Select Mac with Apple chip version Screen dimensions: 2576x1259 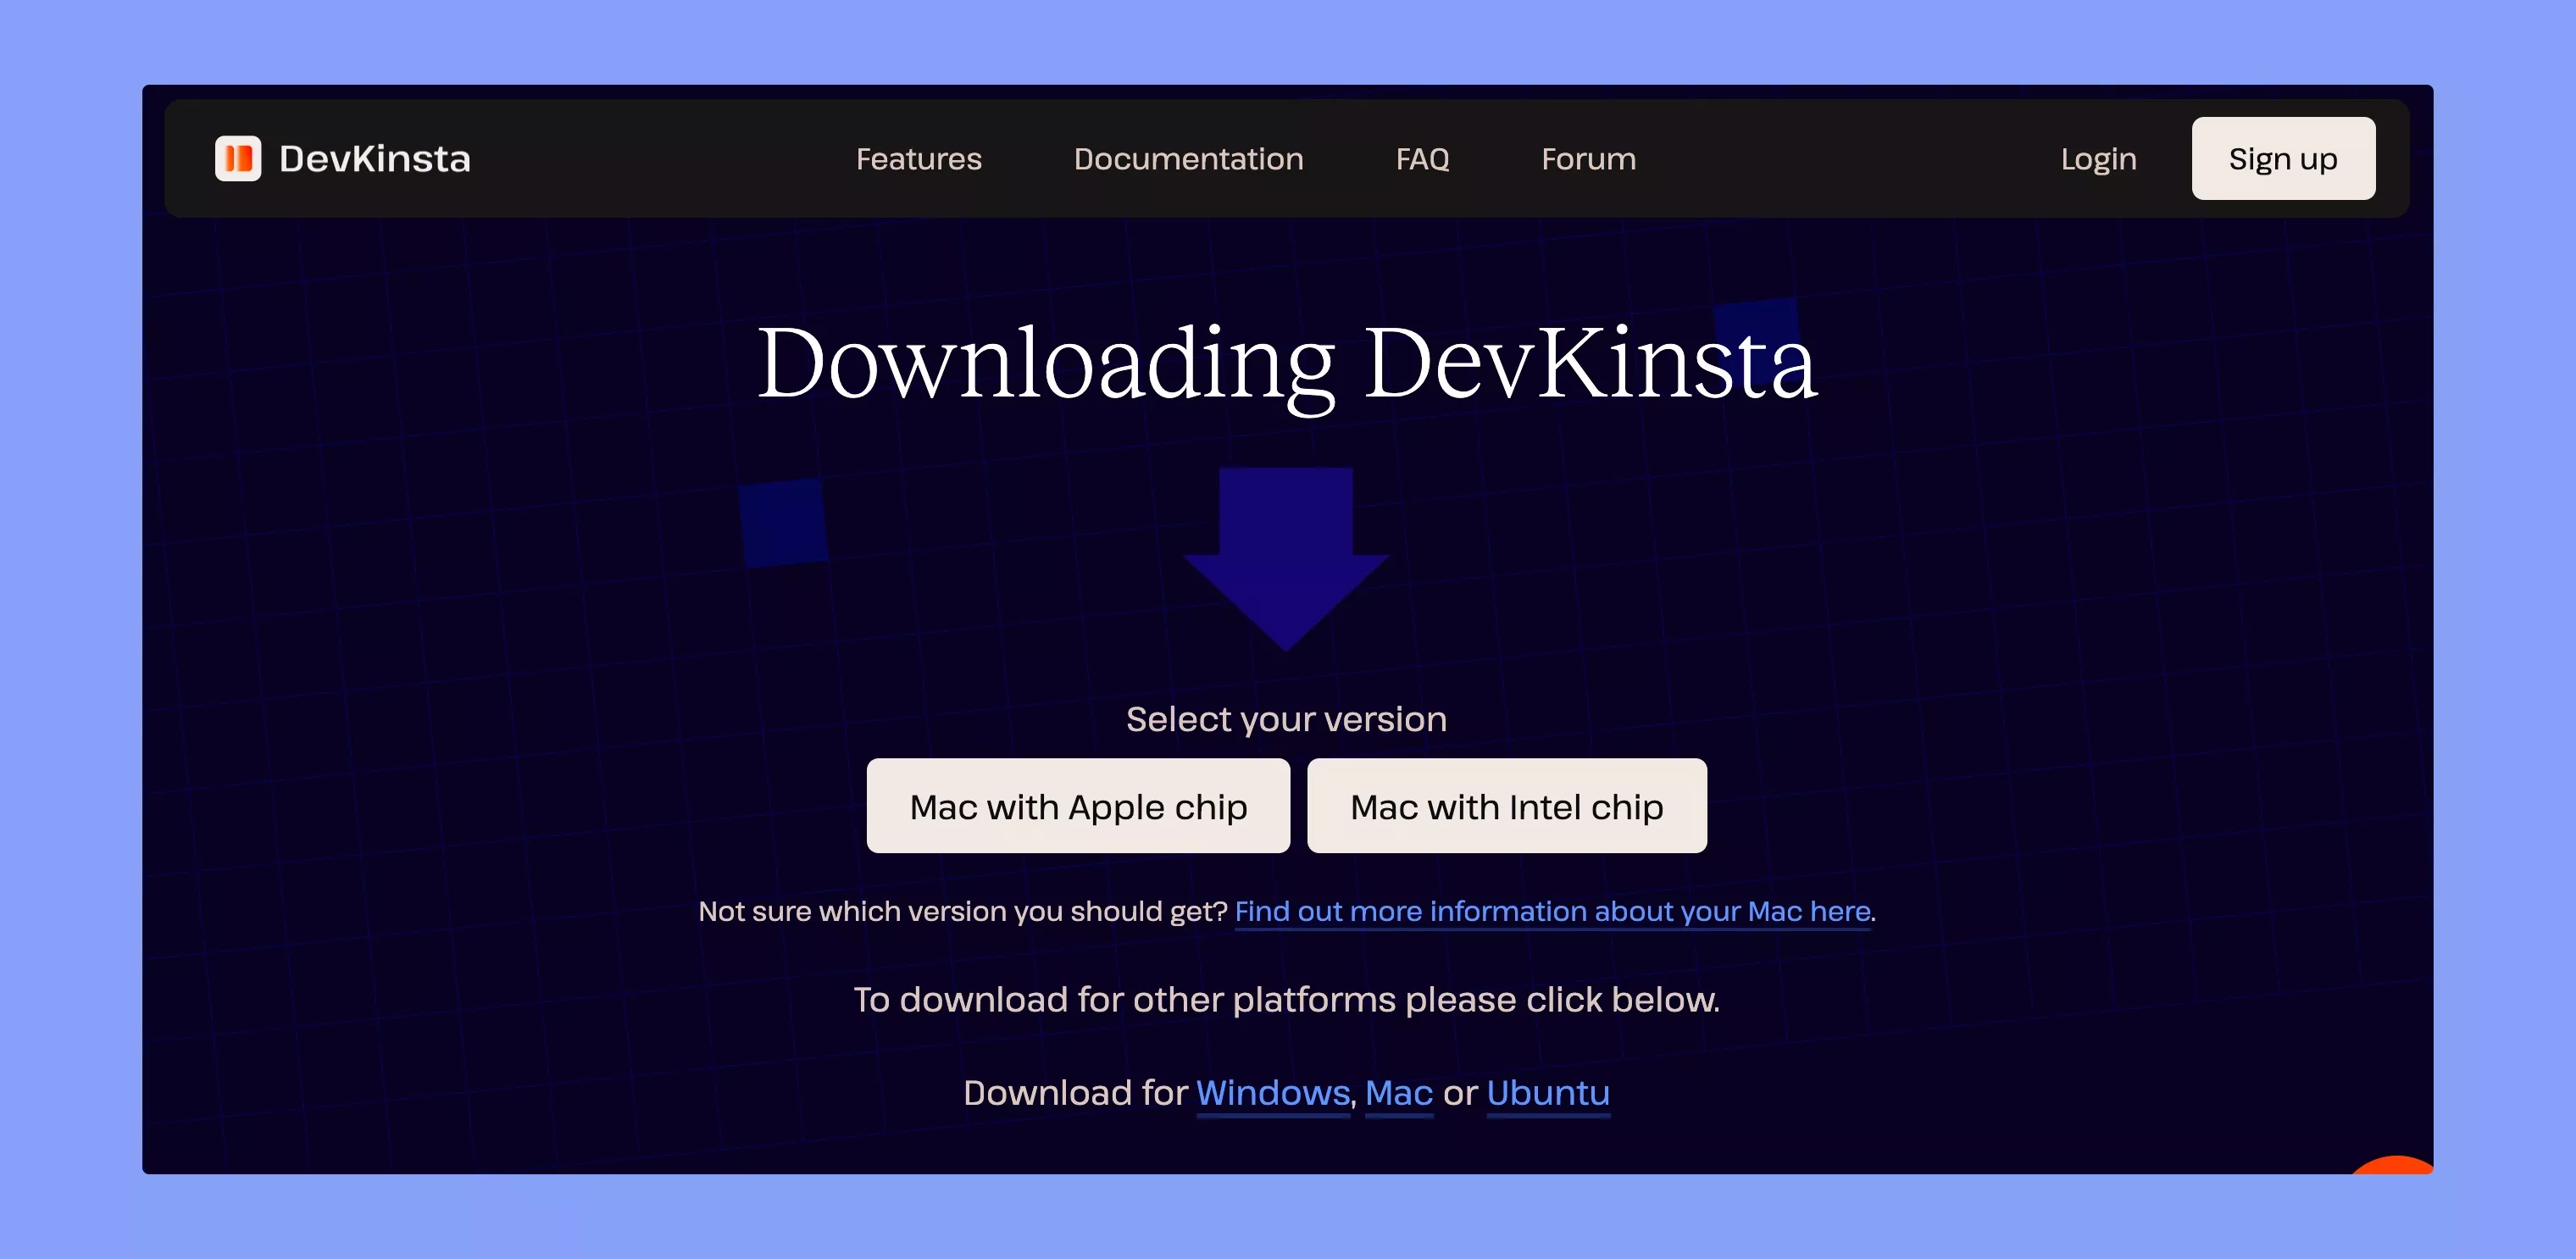click(1078, 806)
